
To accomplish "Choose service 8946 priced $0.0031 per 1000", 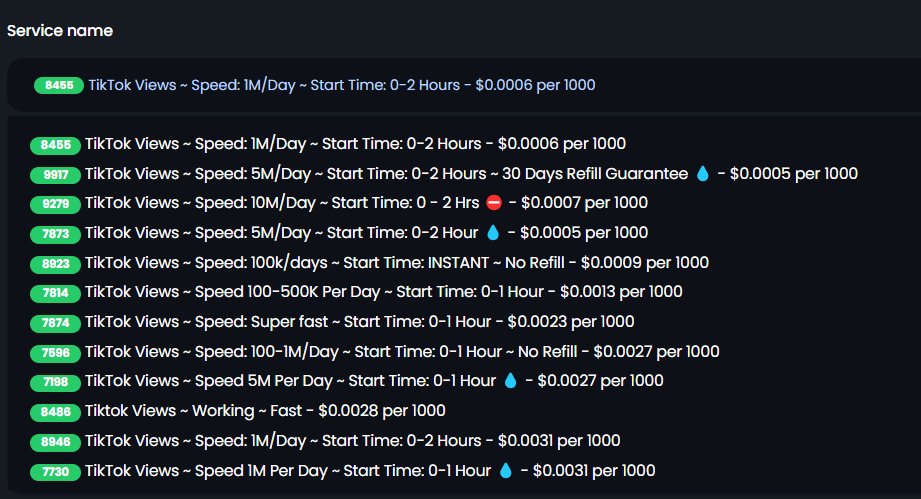I will click(325, 441).
